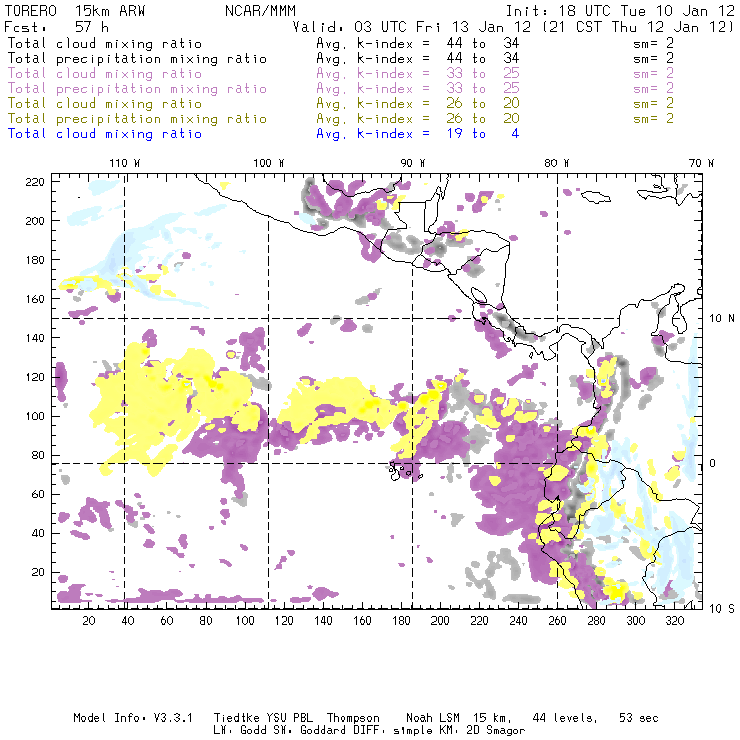Select the "Model Info: V3.3.1" text

click(x=133, y=718)
